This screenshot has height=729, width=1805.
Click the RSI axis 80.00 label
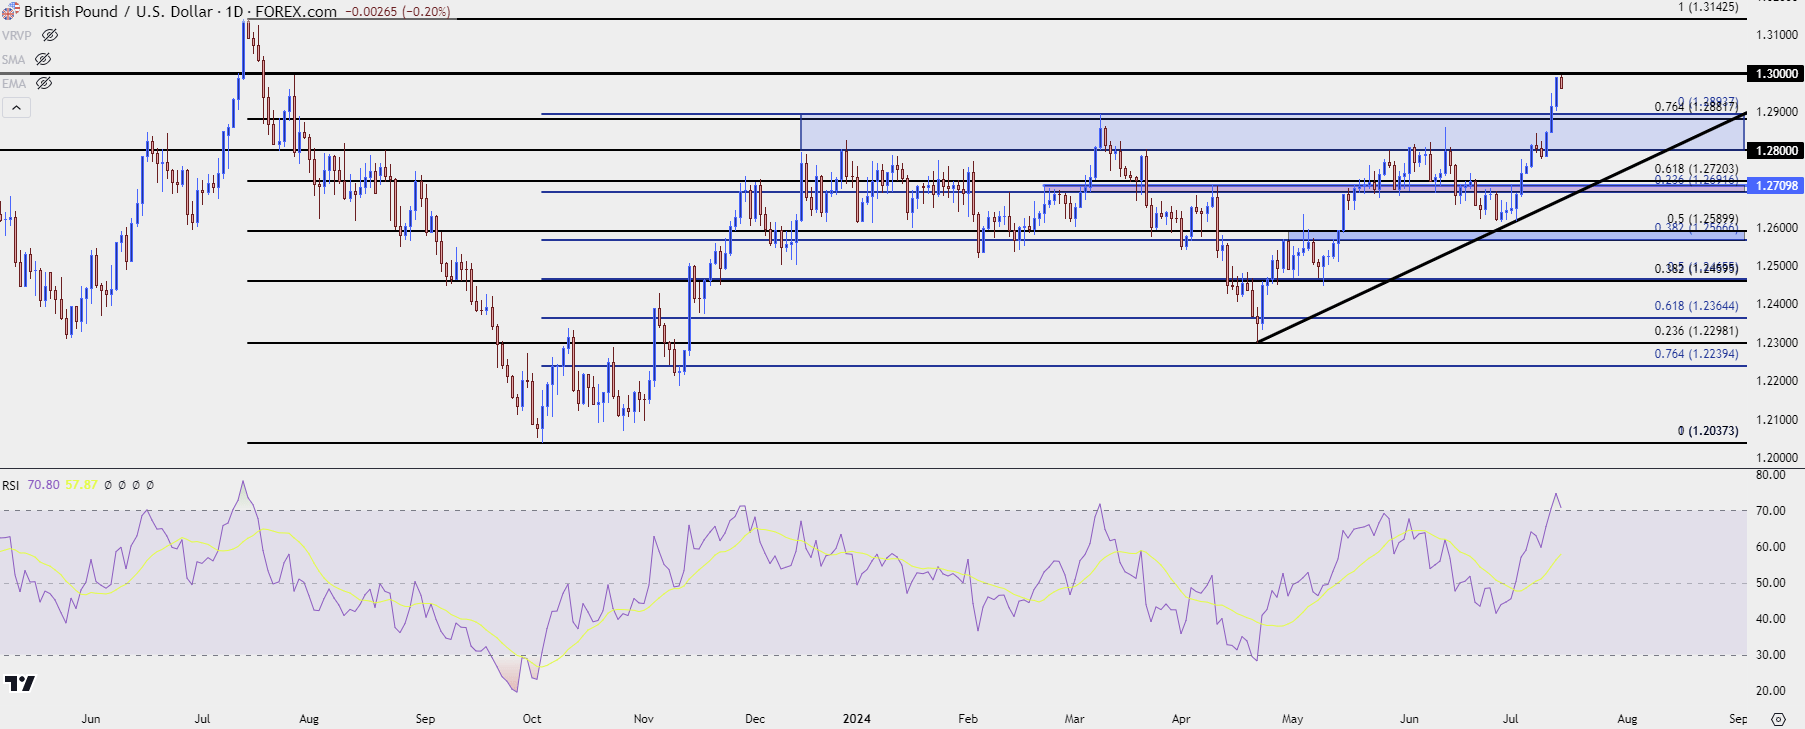1771,475
